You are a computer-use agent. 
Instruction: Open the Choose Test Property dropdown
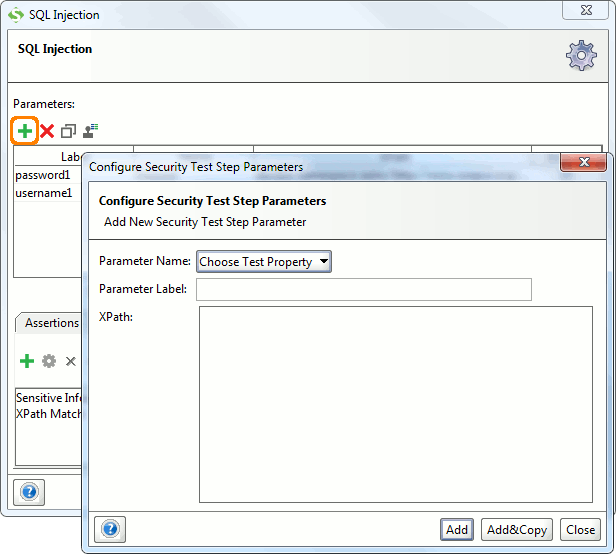pyautogui.click(x=264, y=262)
